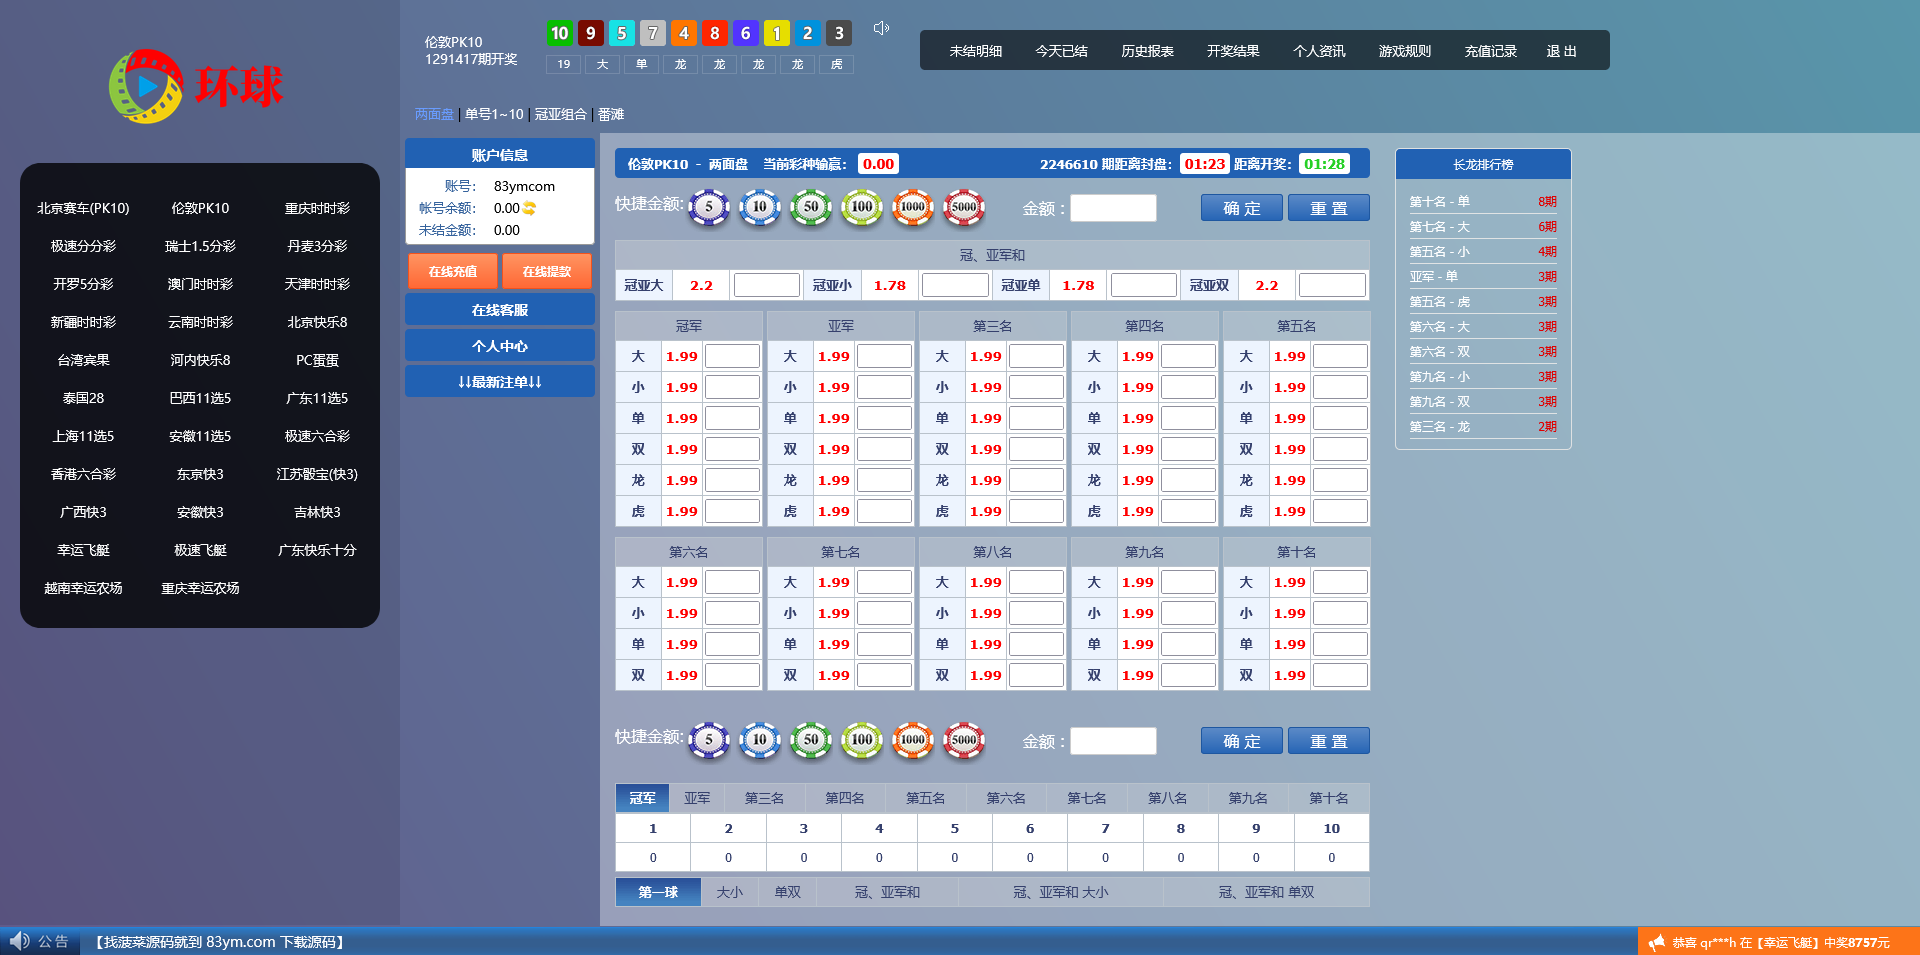Click the bottom 10 chip
Screen dimensions: 1920x955
coord(760,740)
